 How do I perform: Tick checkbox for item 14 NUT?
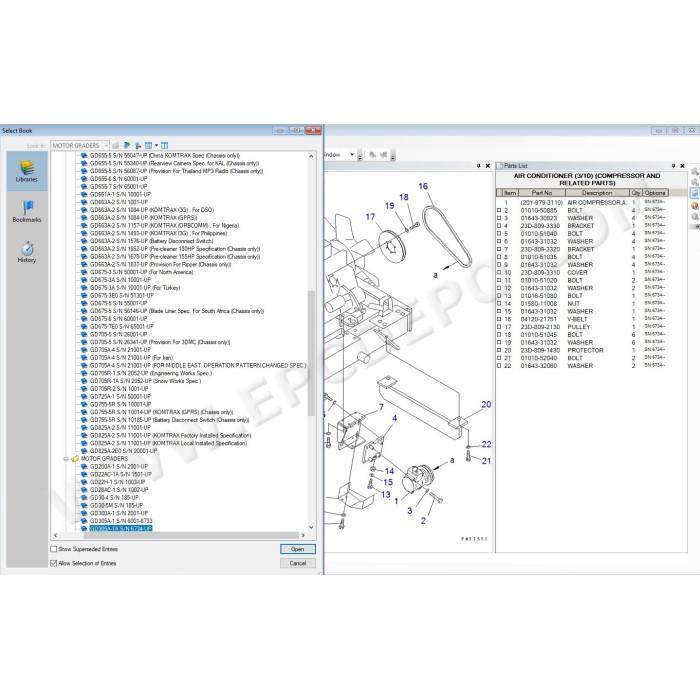point(499,304)
